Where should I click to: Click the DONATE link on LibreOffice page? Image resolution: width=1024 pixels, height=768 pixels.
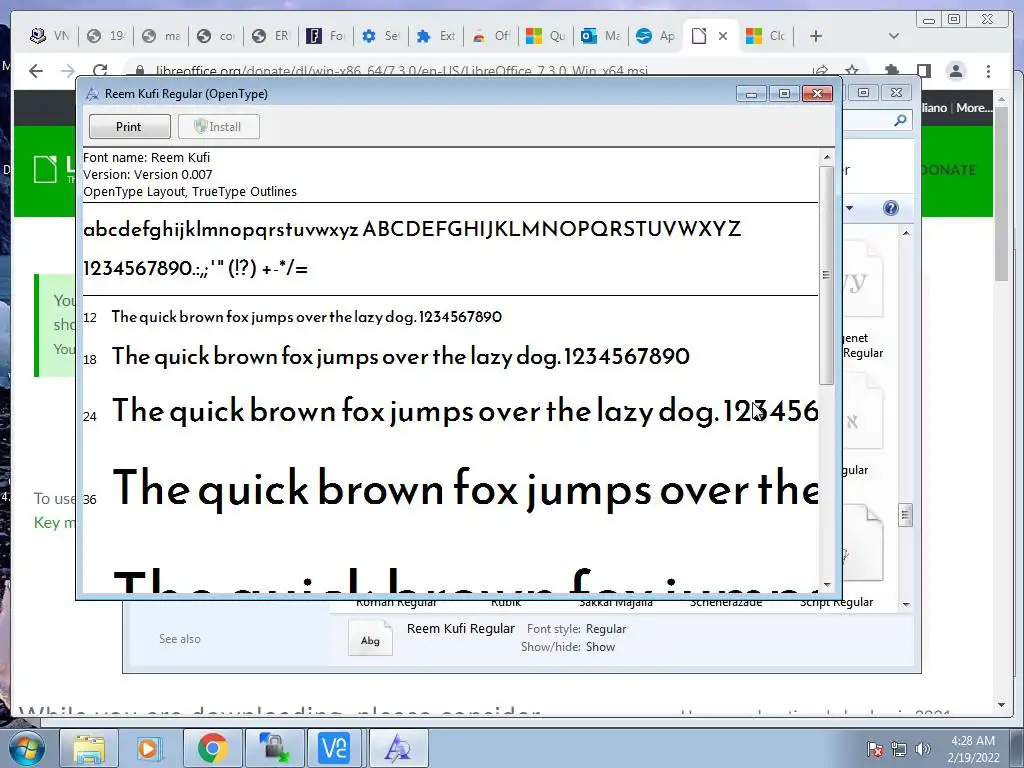[x=949, y=170]
